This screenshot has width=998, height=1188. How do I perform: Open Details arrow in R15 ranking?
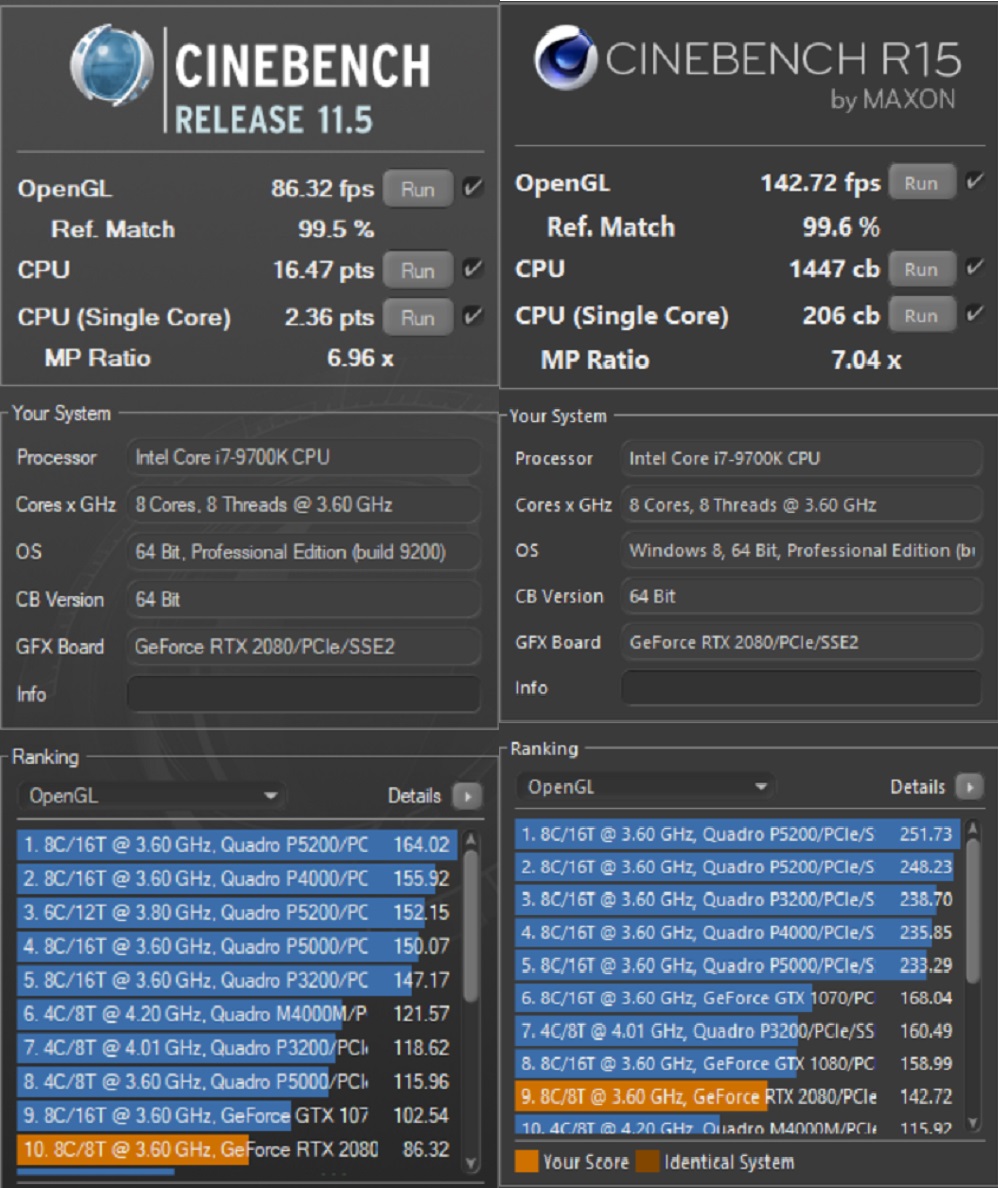coord(968,787)
